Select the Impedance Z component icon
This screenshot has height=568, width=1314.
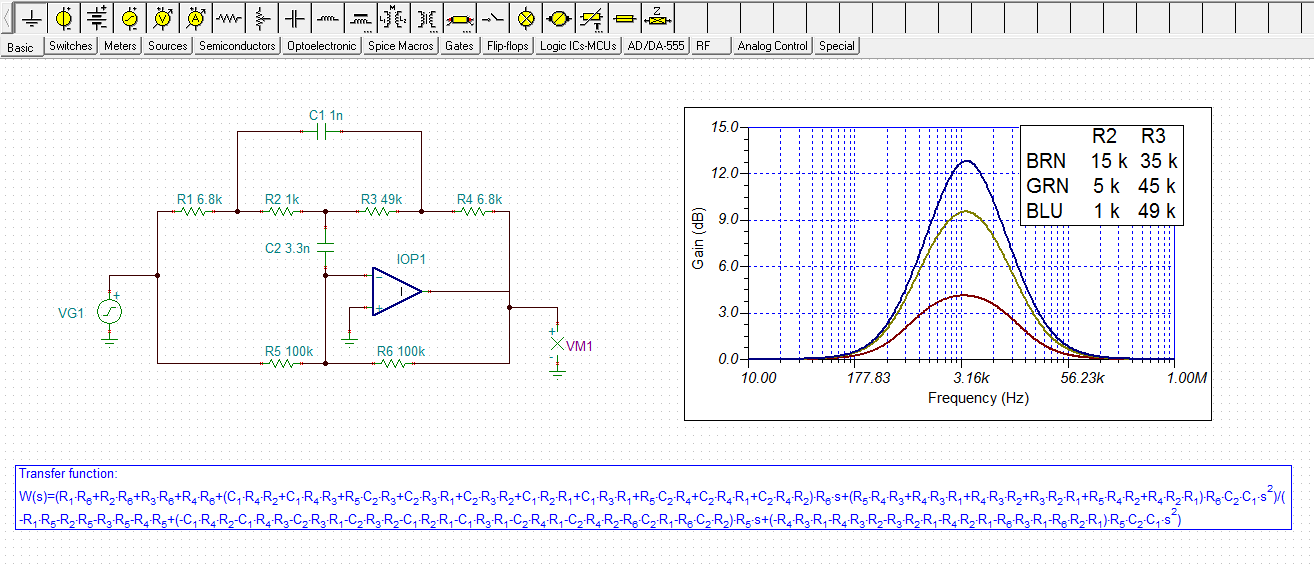pos(659,18)
